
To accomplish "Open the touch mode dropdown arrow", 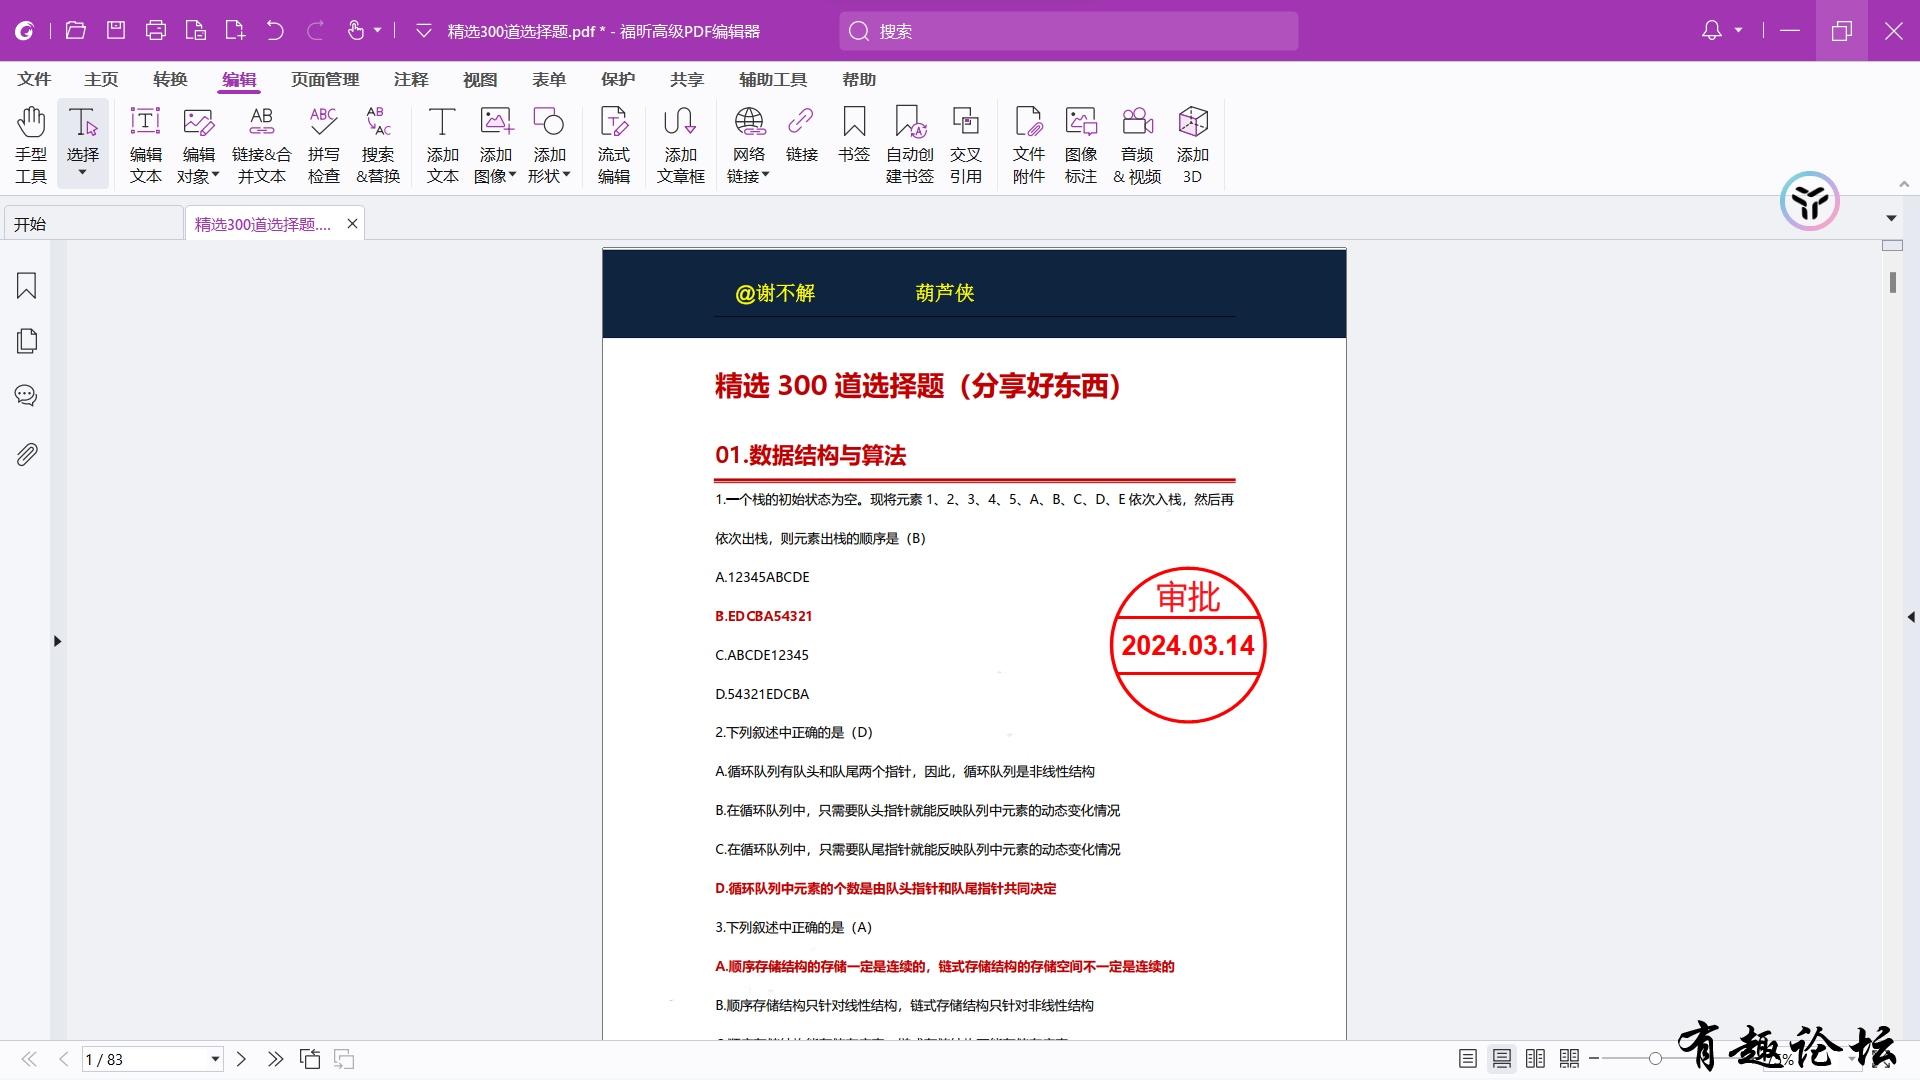I will pyautogui.click(x=378, y=31).
